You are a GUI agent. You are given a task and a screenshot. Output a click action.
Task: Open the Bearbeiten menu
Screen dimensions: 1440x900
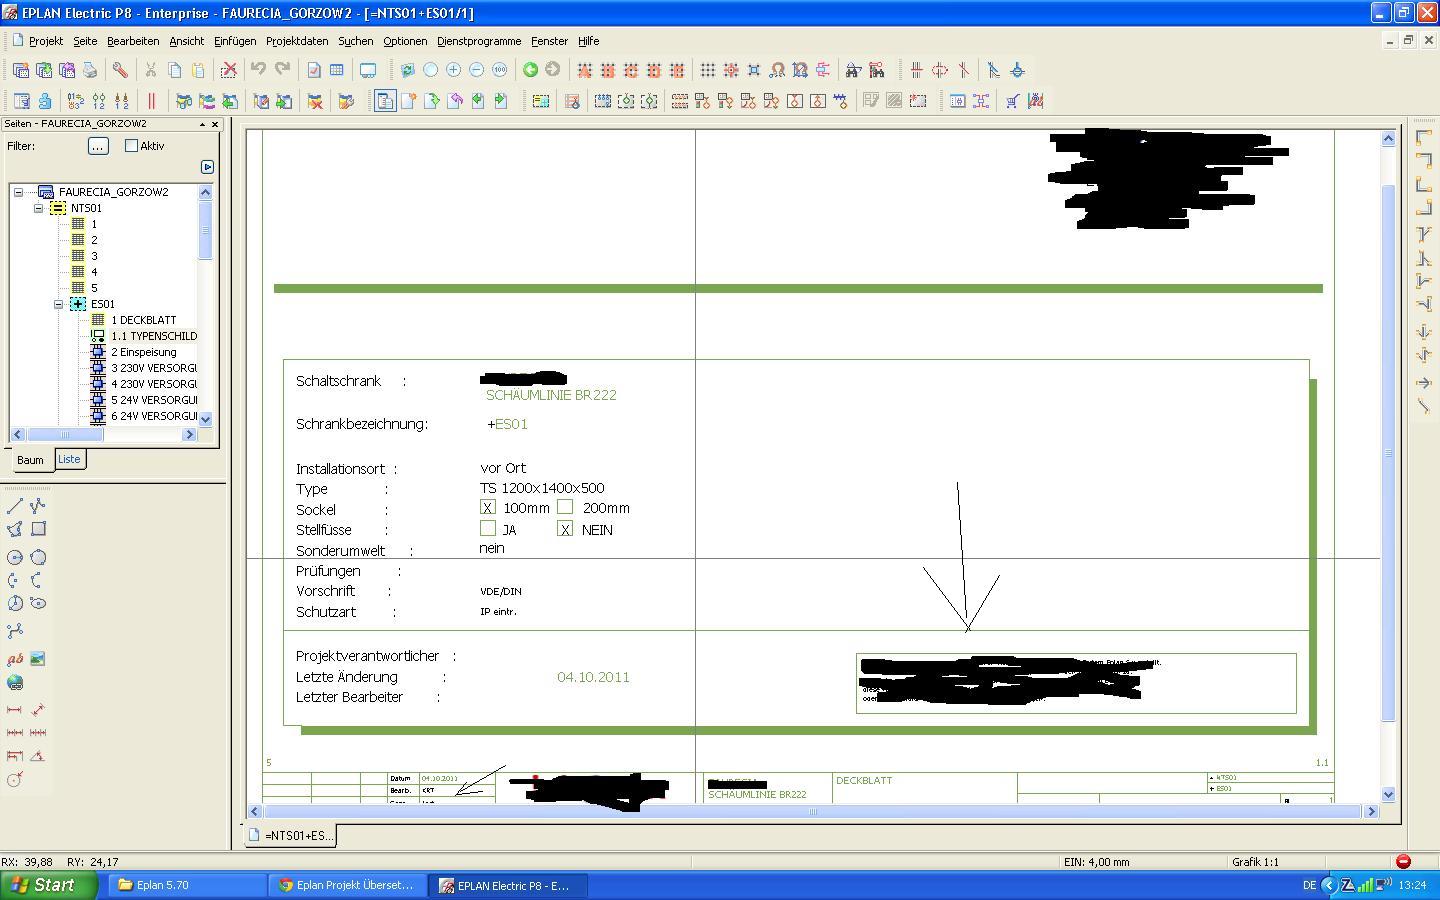[x=133, y=41]
